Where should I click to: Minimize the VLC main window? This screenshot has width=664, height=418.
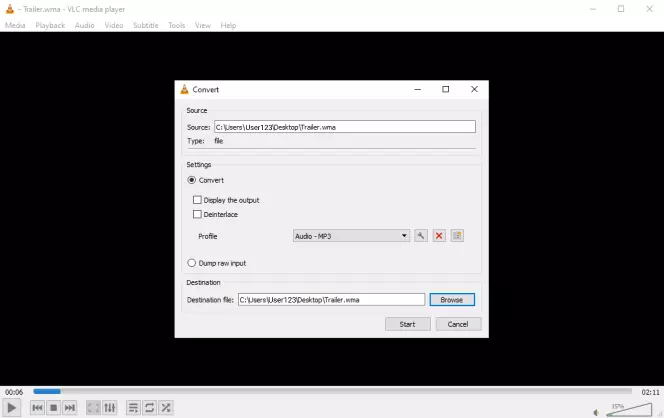click(593, 9)
